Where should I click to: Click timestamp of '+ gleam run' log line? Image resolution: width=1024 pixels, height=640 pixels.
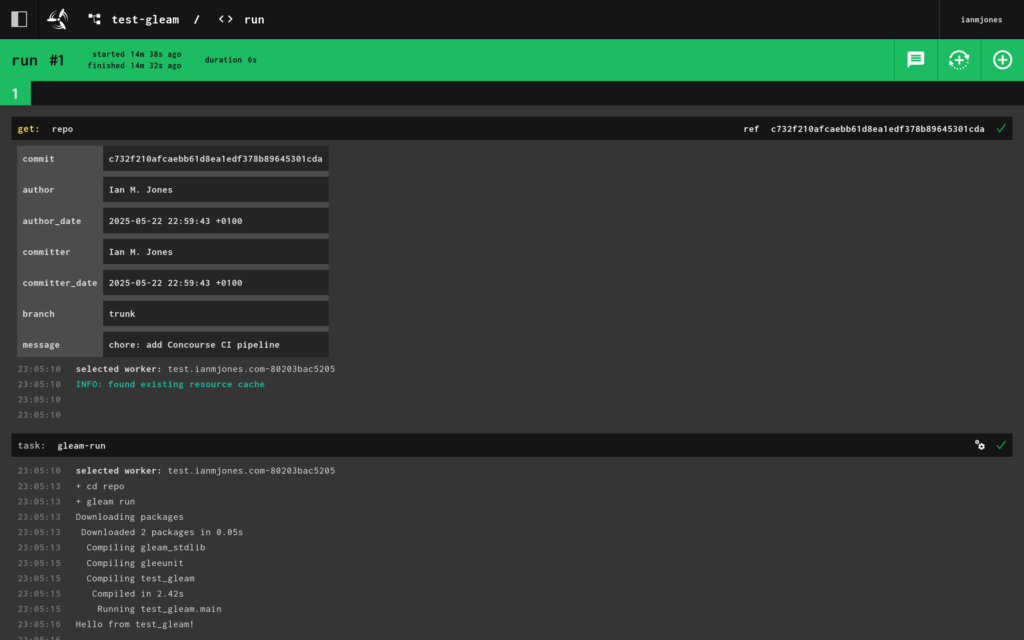[x=39, y=502]
